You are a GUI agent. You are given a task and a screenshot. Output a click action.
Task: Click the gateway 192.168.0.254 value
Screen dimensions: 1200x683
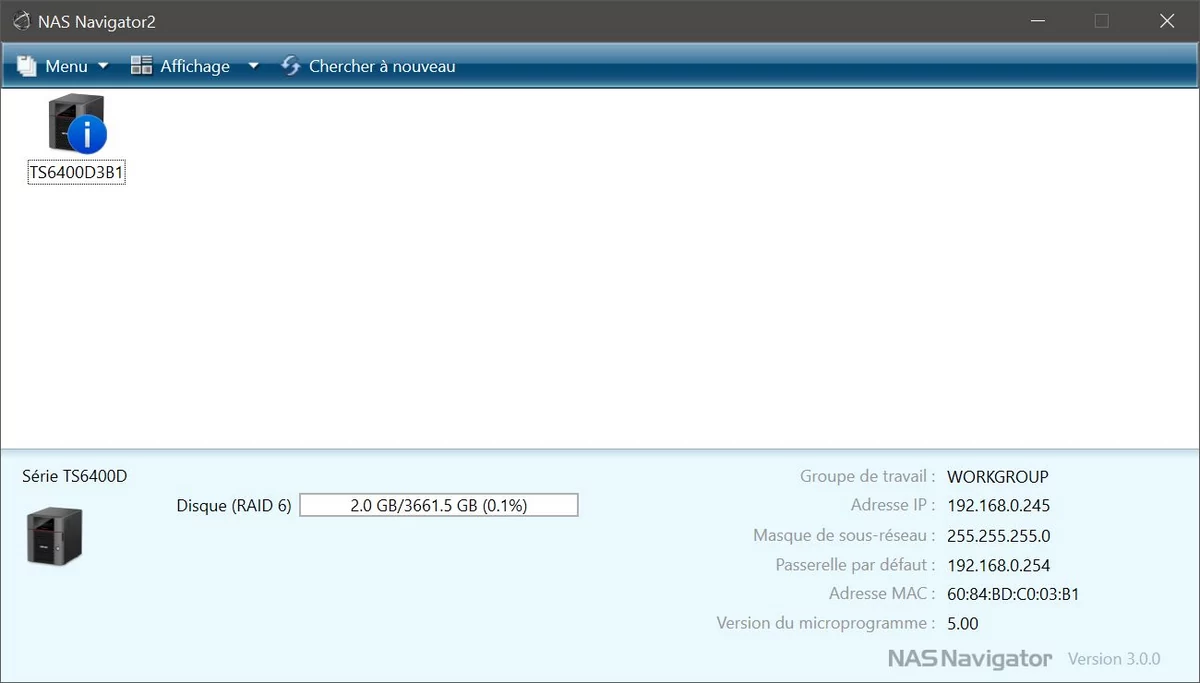pos(999,565)
